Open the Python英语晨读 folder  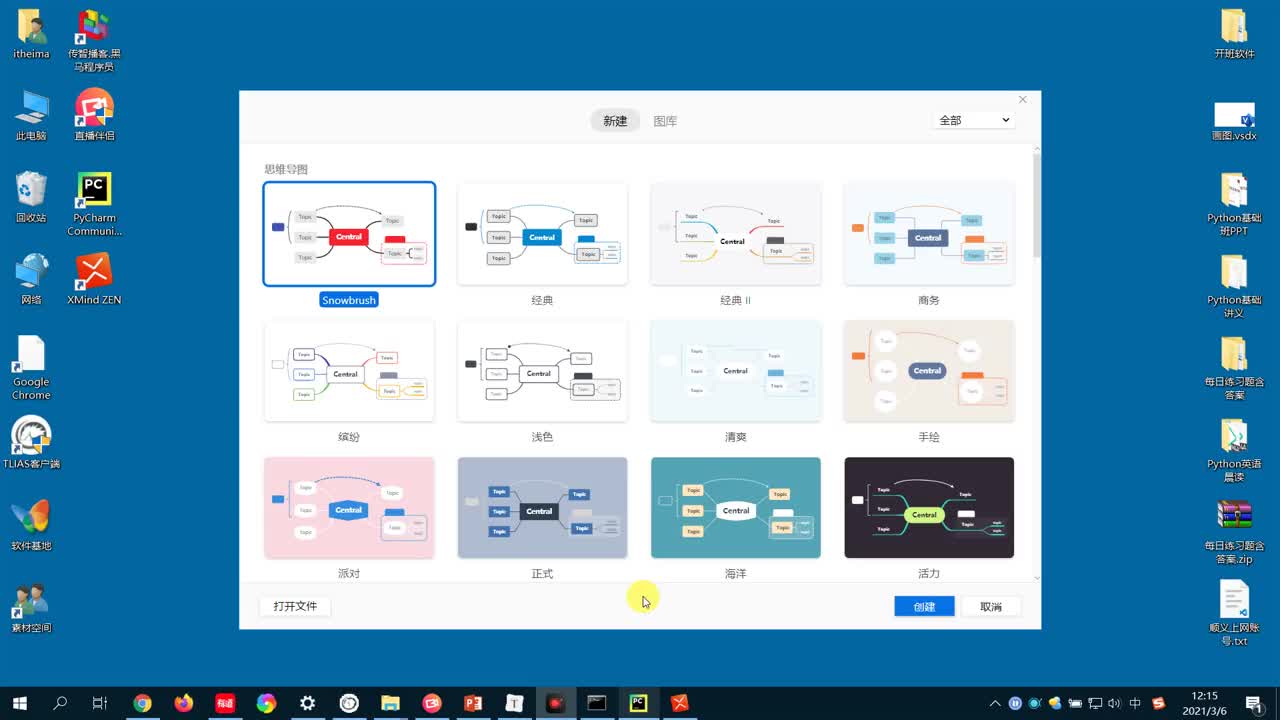point(1234,450)
